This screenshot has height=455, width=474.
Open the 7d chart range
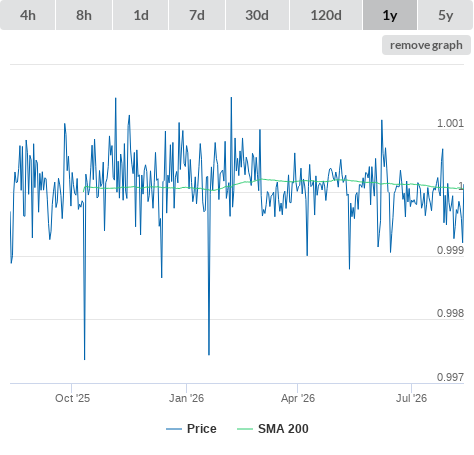(197, 15)
